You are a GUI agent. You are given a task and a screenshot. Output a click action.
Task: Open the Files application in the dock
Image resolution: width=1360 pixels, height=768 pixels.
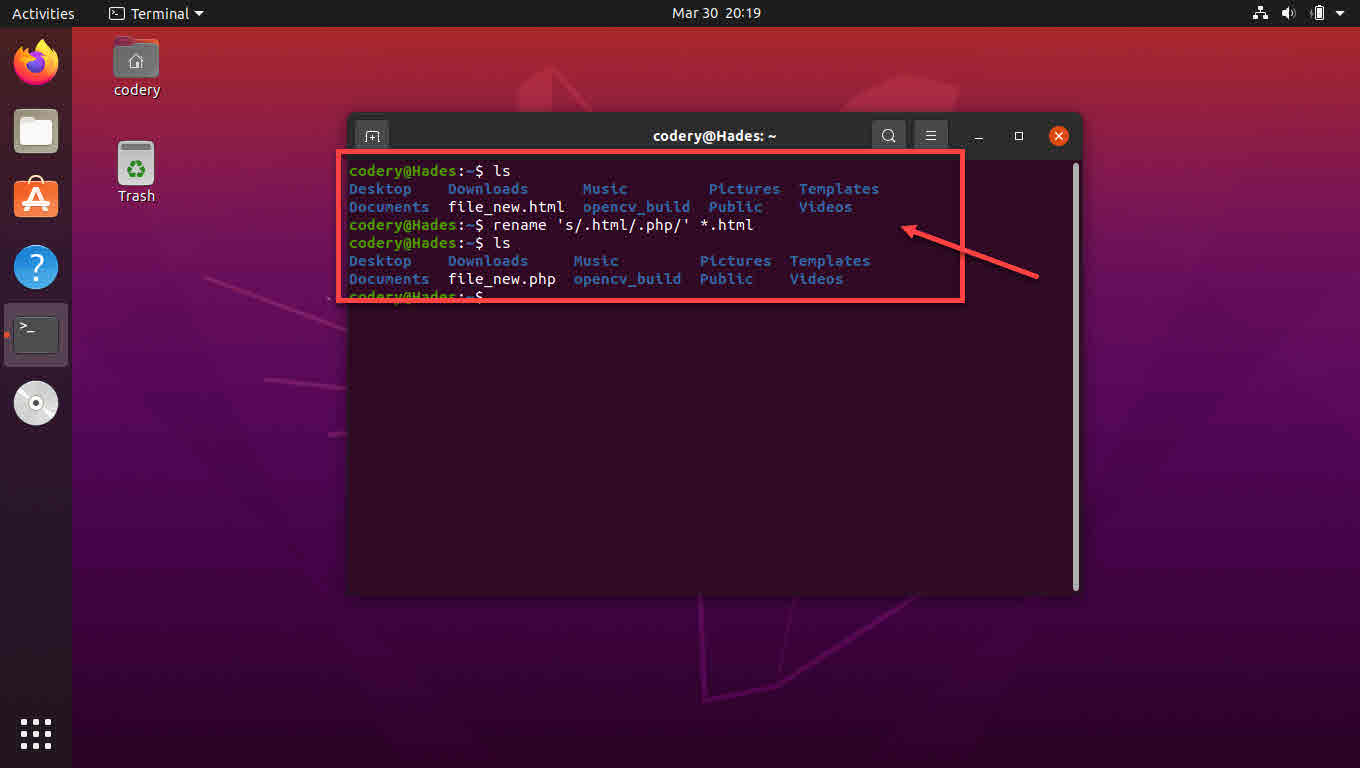[x=35, y=130]
